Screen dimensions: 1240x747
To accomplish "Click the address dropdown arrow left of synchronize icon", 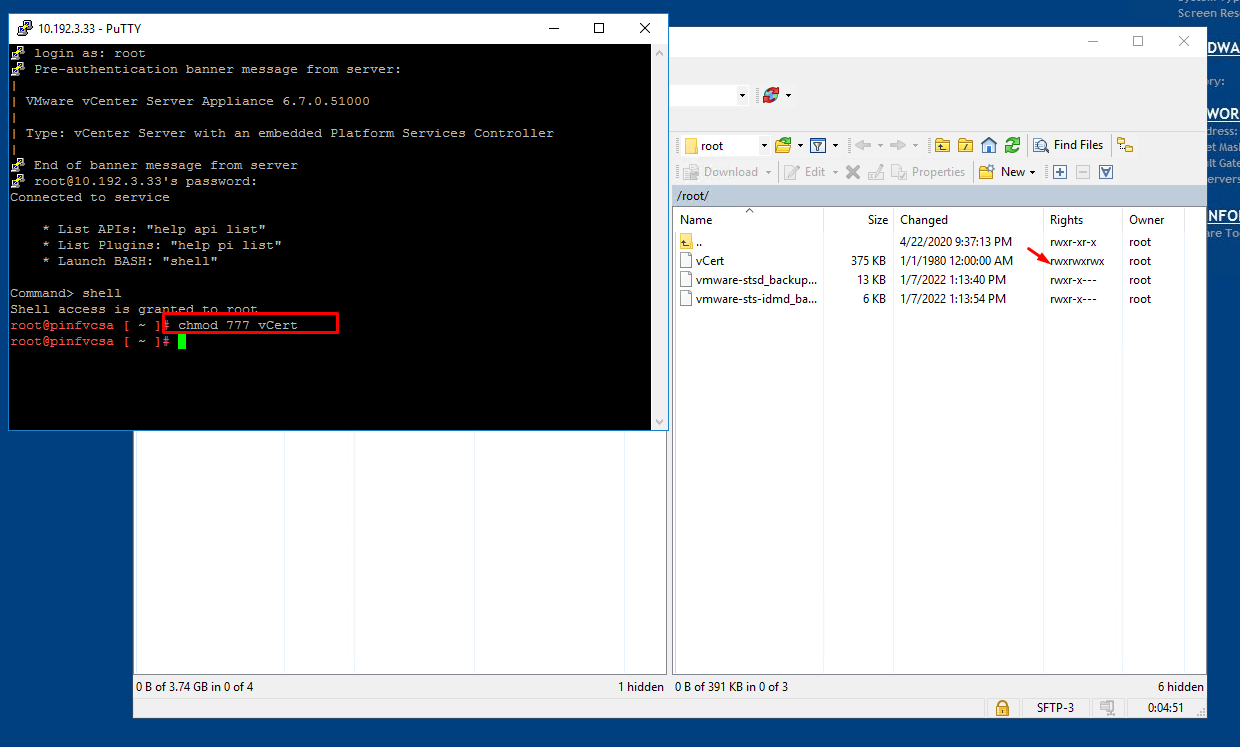I will (x=742, y=96).
